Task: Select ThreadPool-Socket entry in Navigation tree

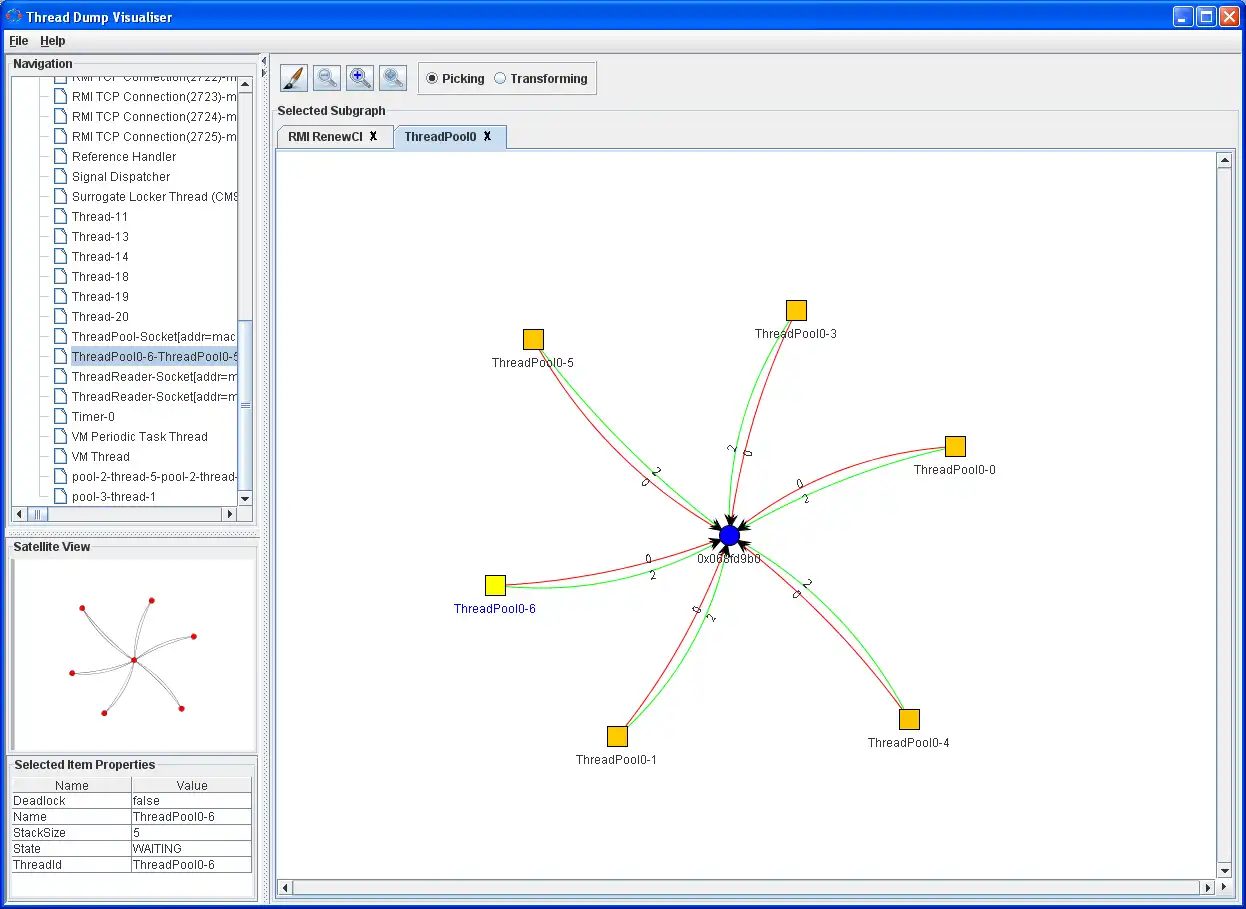Action: [154, 337]
